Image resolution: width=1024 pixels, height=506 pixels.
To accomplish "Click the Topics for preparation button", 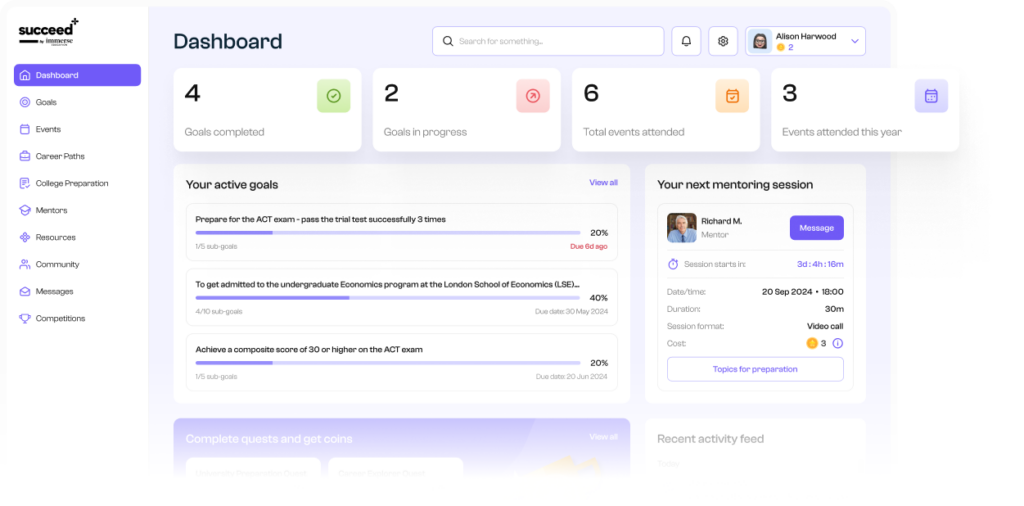I will tap(755, 369).
